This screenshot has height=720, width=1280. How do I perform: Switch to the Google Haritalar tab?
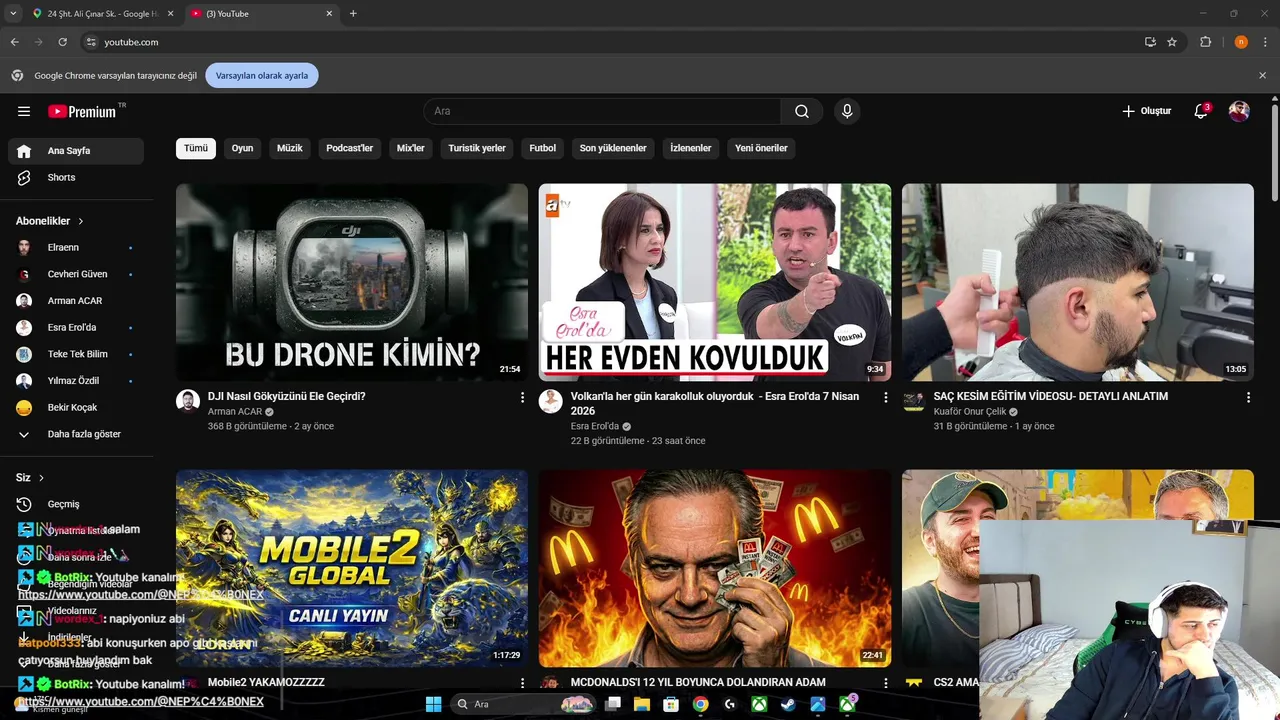[x=102, y=14]
